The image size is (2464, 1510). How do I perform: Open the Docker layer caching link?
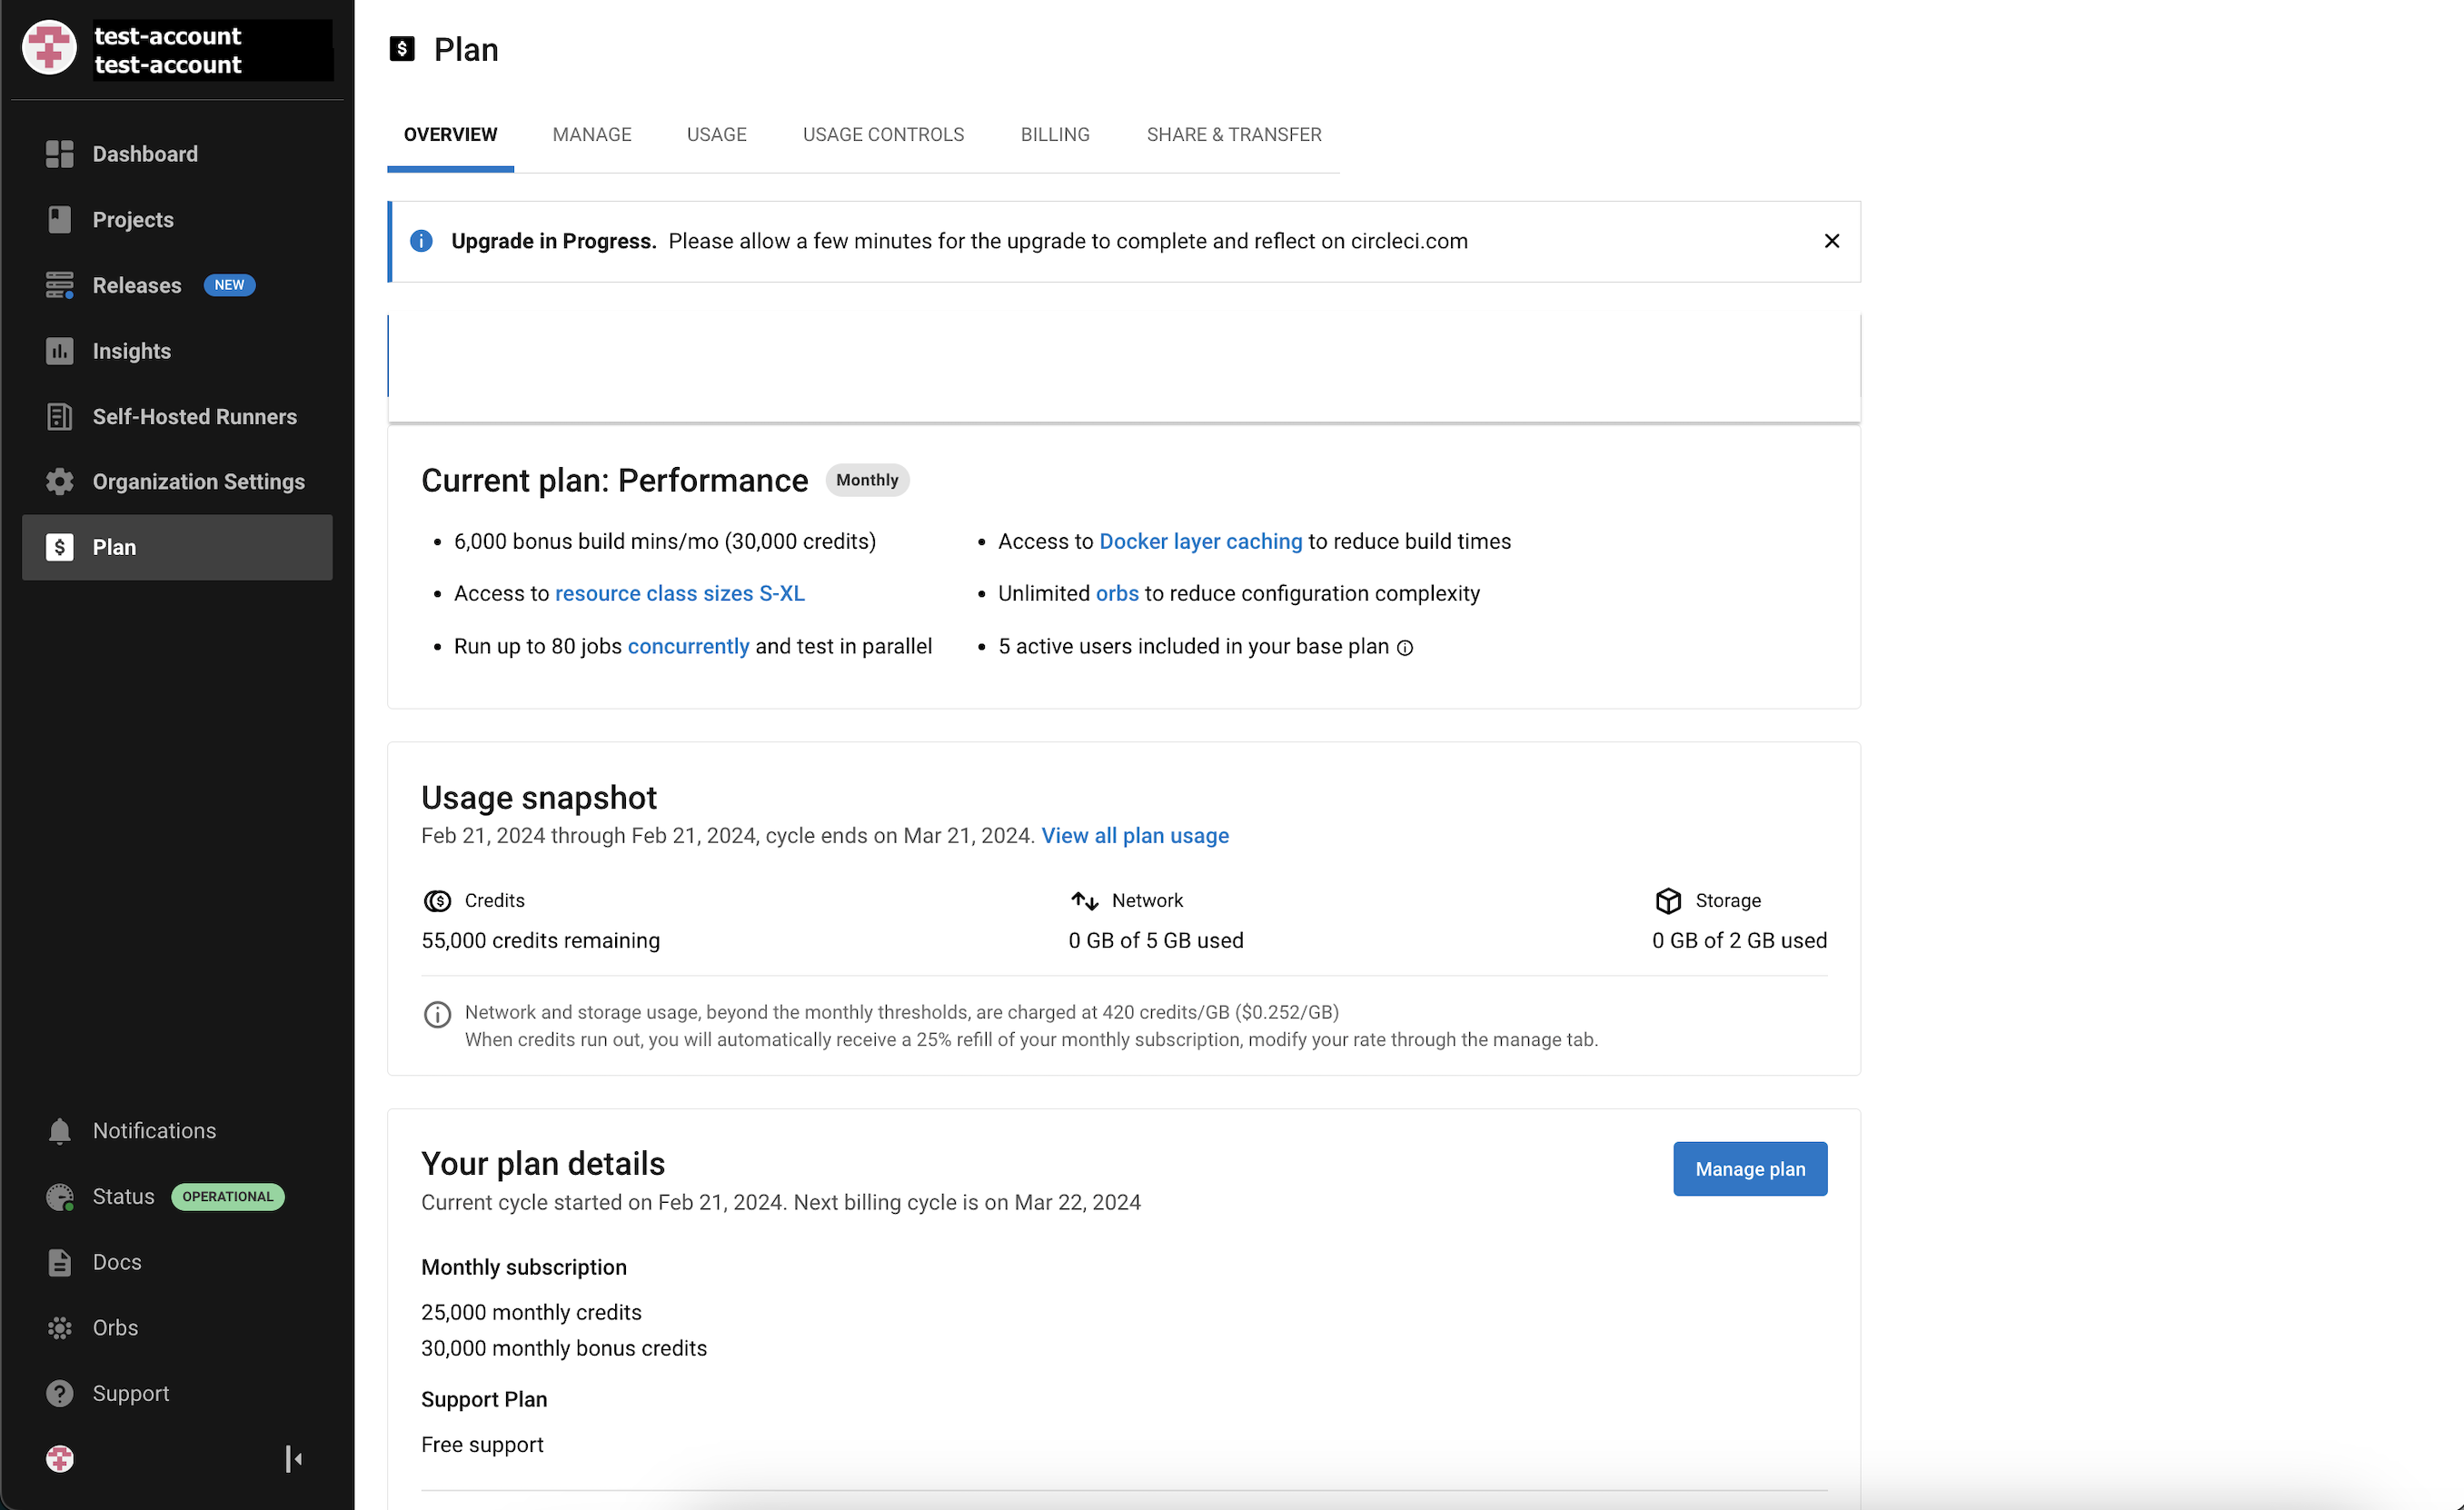click(1200, 542)
